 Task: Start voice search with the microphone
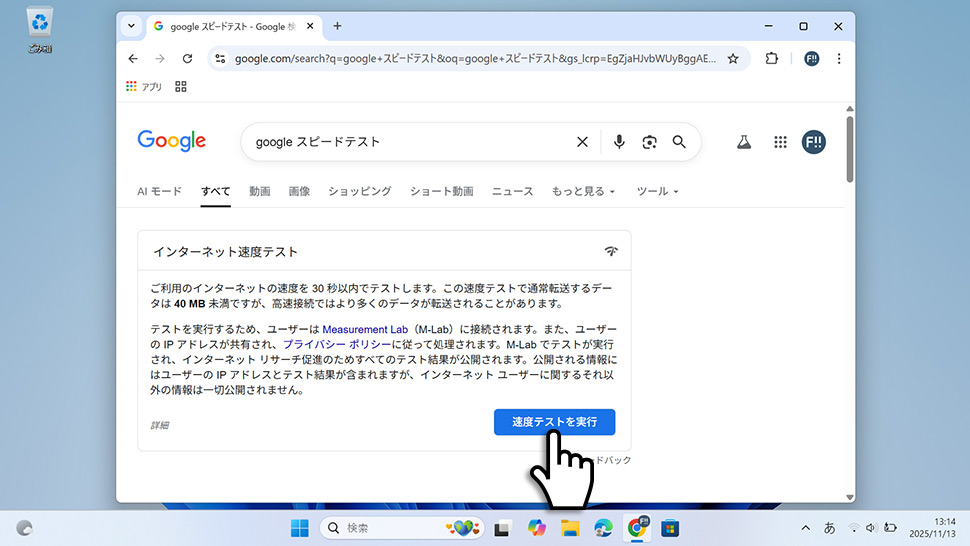(619, 142)
